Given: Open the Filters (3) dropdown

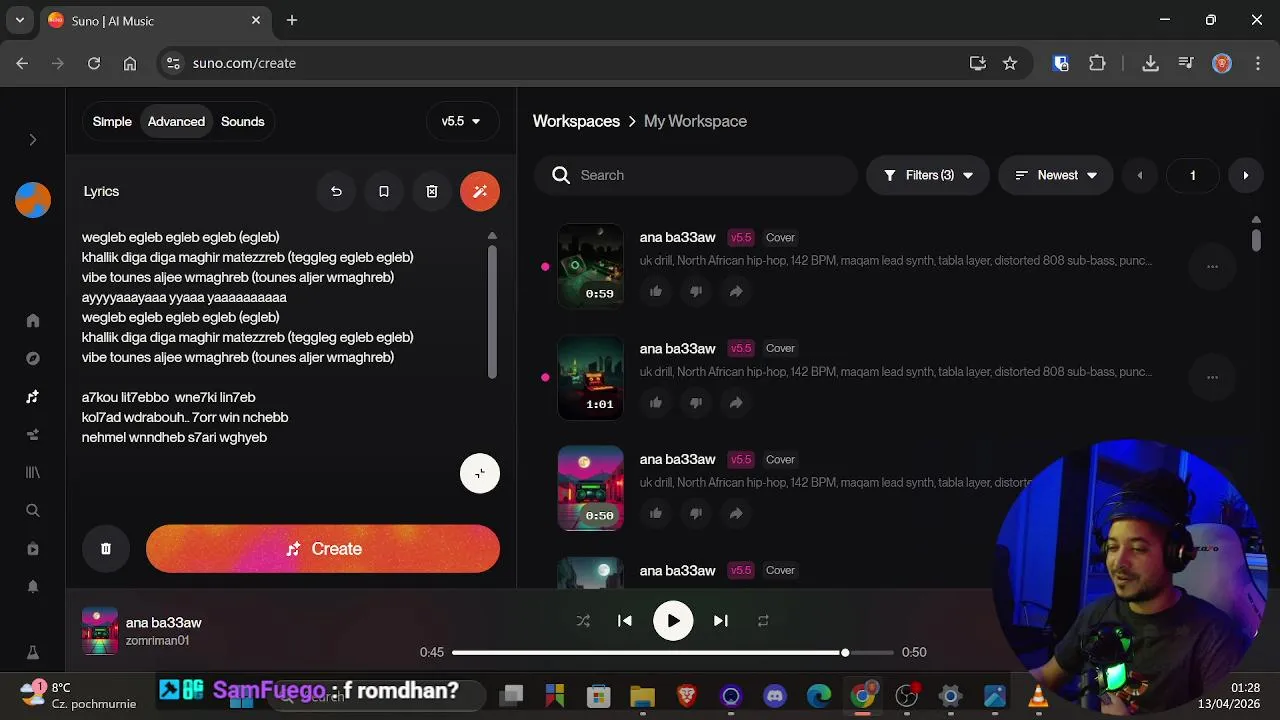Looking at the screenshot, I should tap(928, 176).
